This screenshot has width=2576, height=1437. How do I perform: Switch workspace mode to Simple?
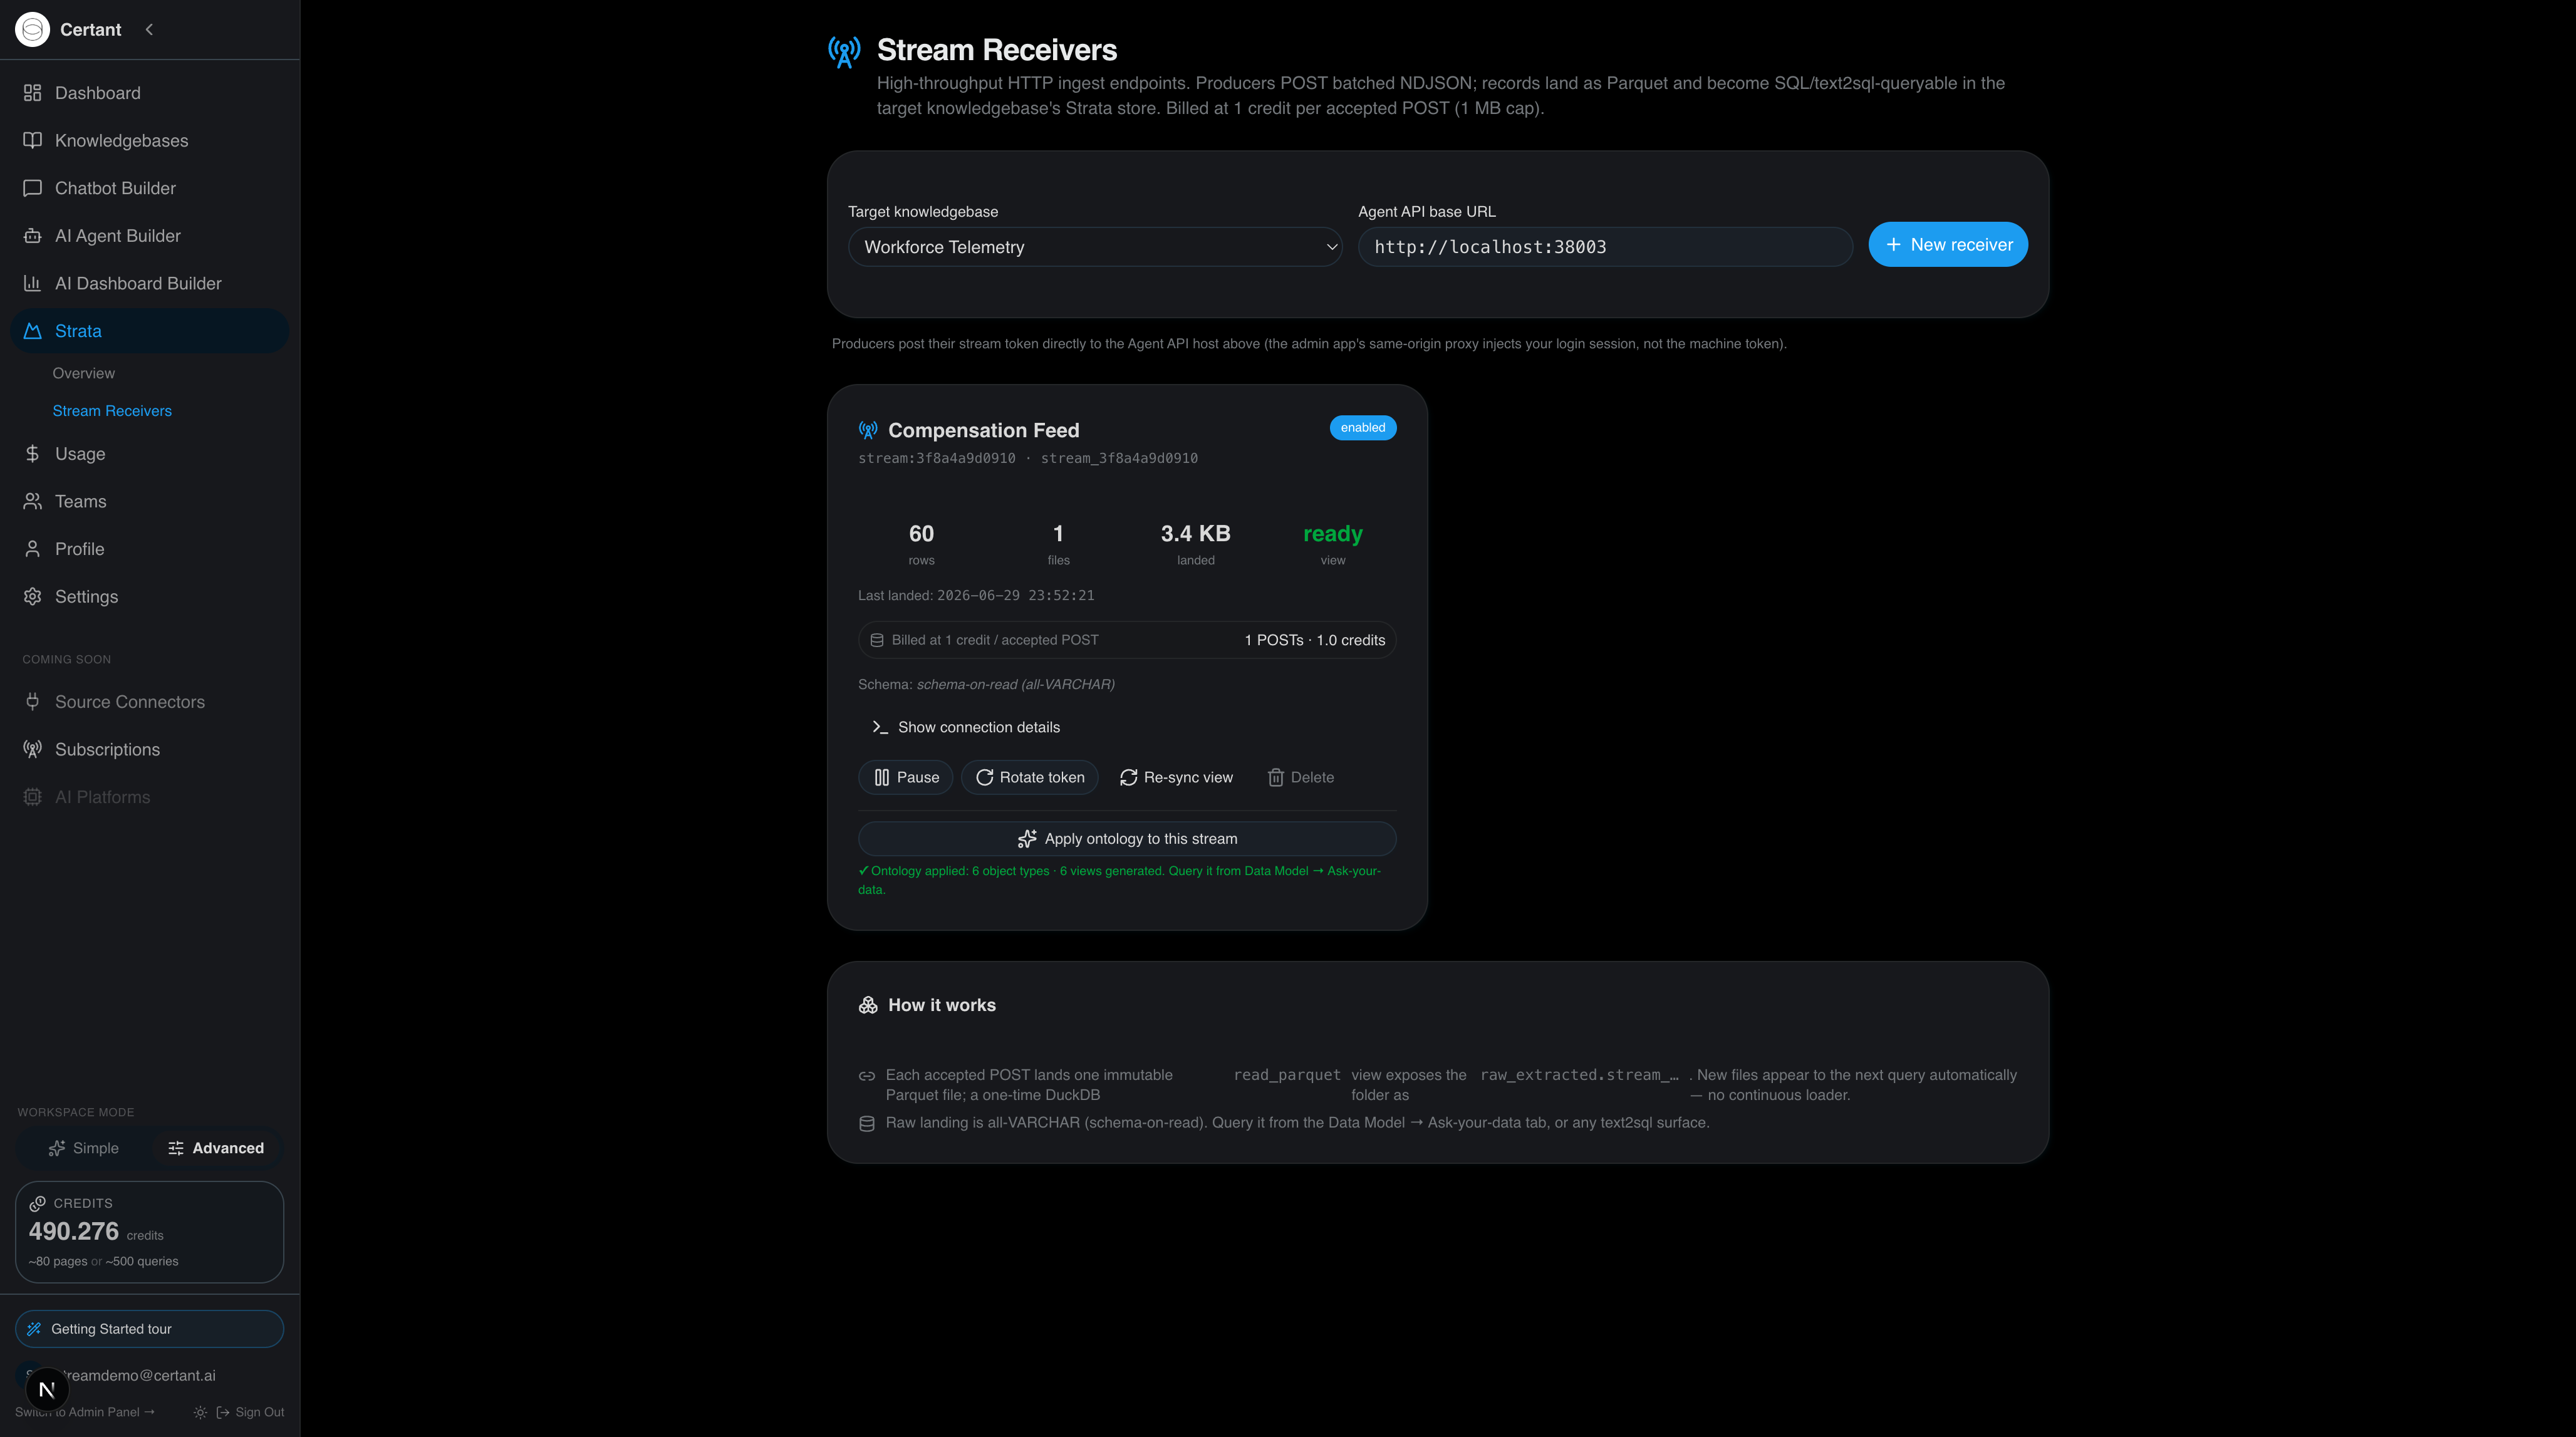(x=84, y=1148)
